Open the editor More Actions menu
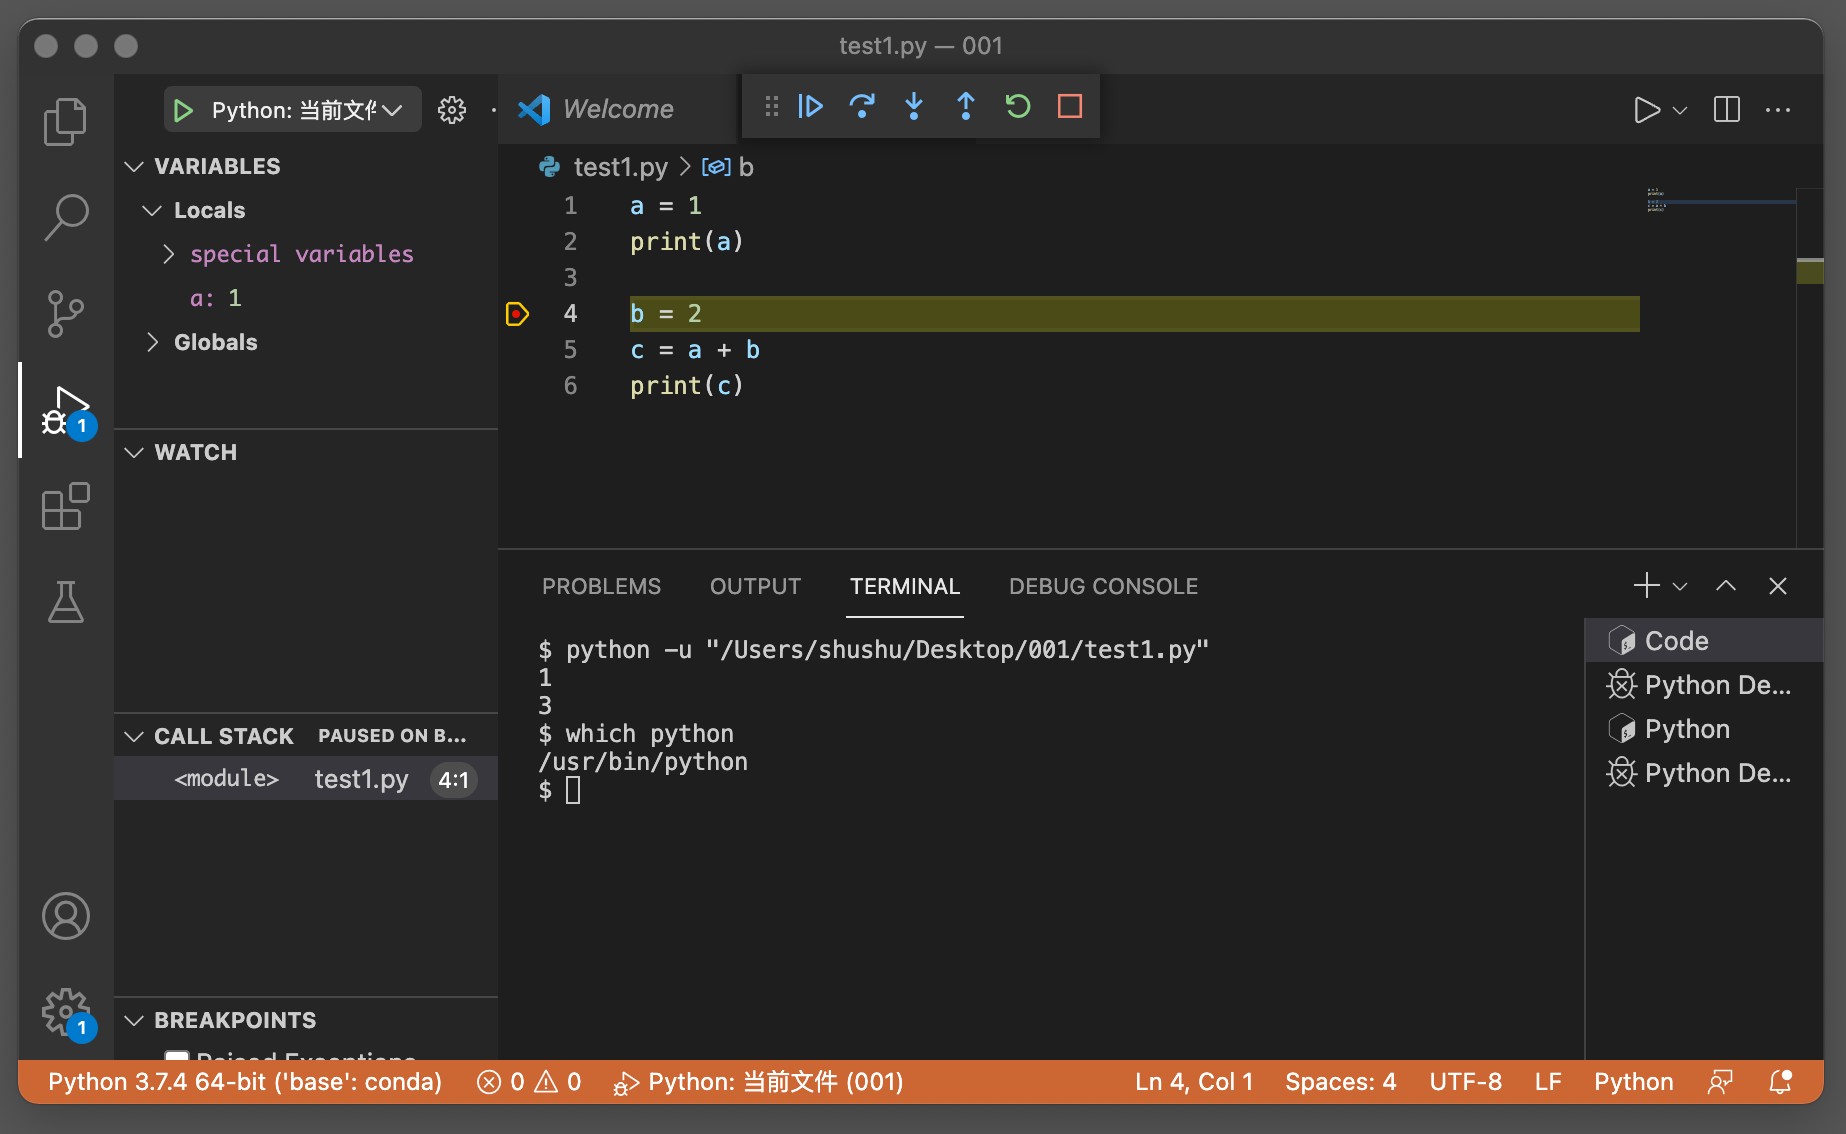The width and height of the screenshot is (1846, 1134). 1778,110
